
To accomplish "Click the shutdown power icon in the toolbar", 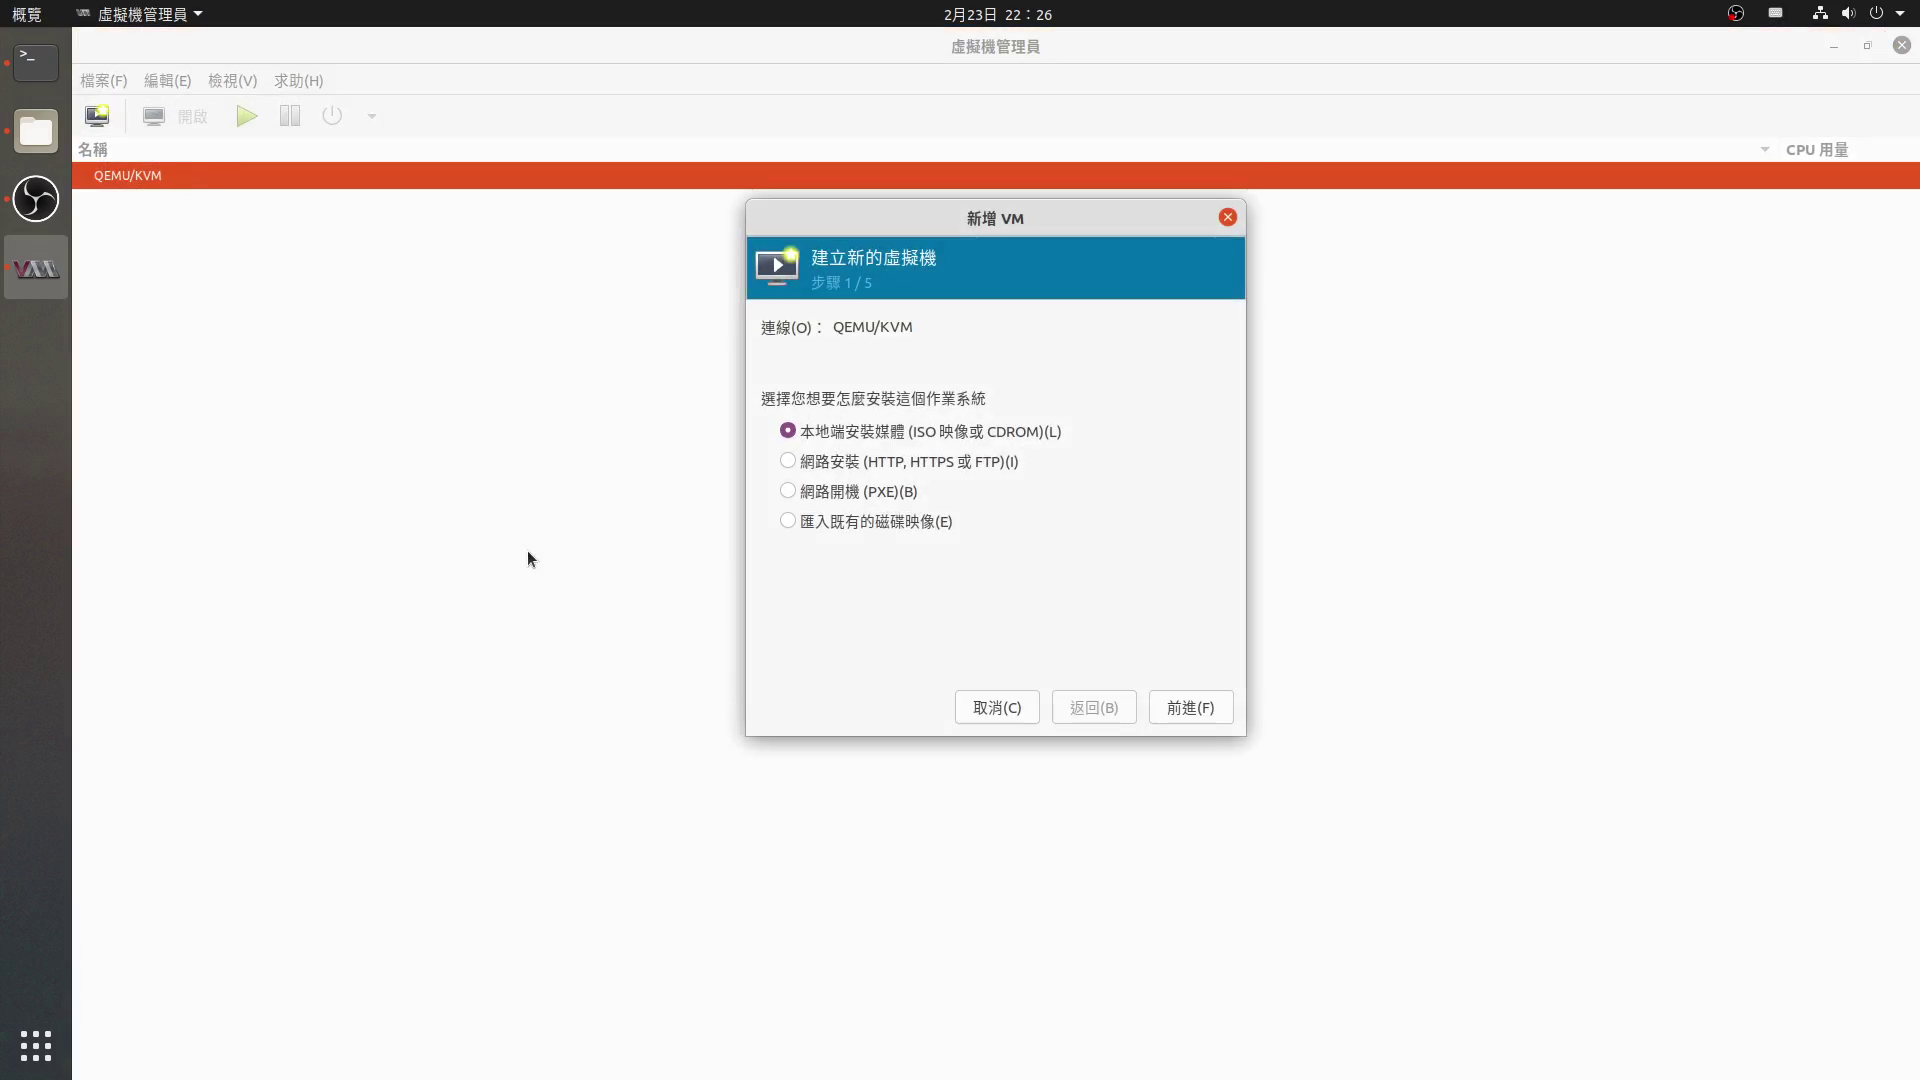I will point(332,116).
